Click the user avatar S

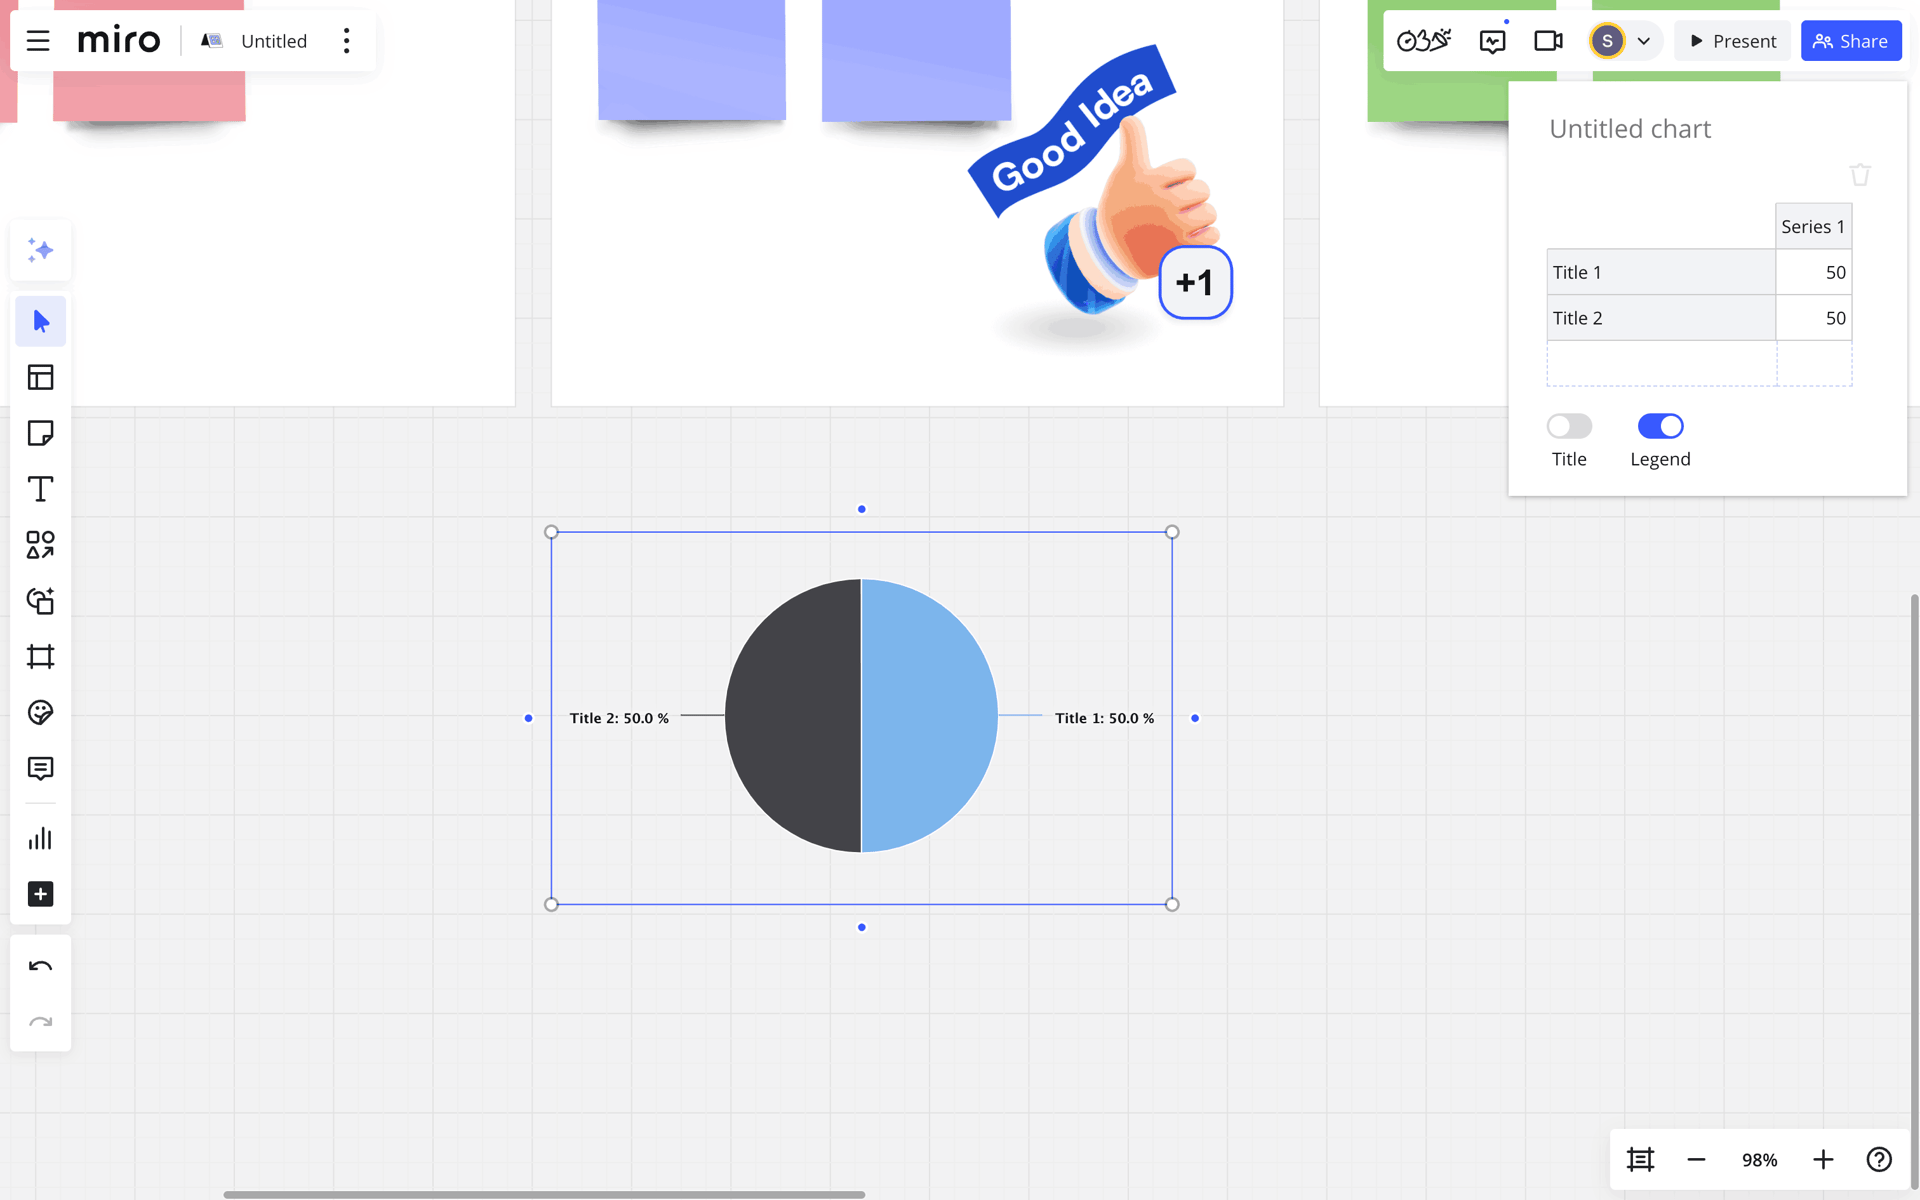point(1607,41)
